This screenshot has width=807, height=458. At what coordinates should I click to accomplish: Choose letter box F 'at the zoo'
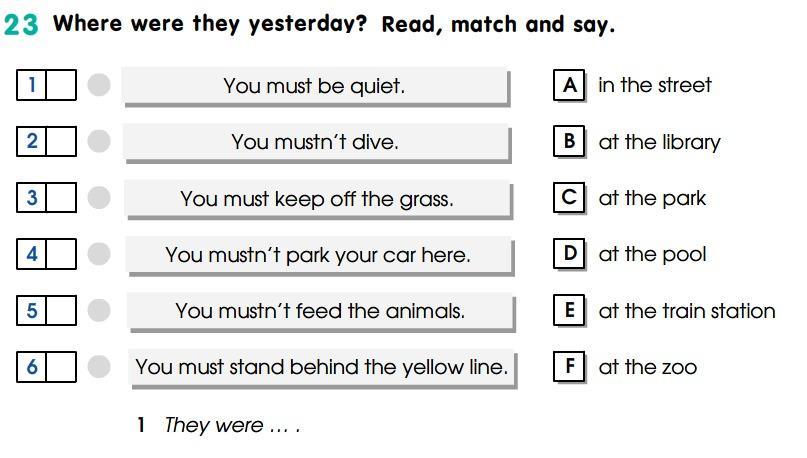(569, 367)
